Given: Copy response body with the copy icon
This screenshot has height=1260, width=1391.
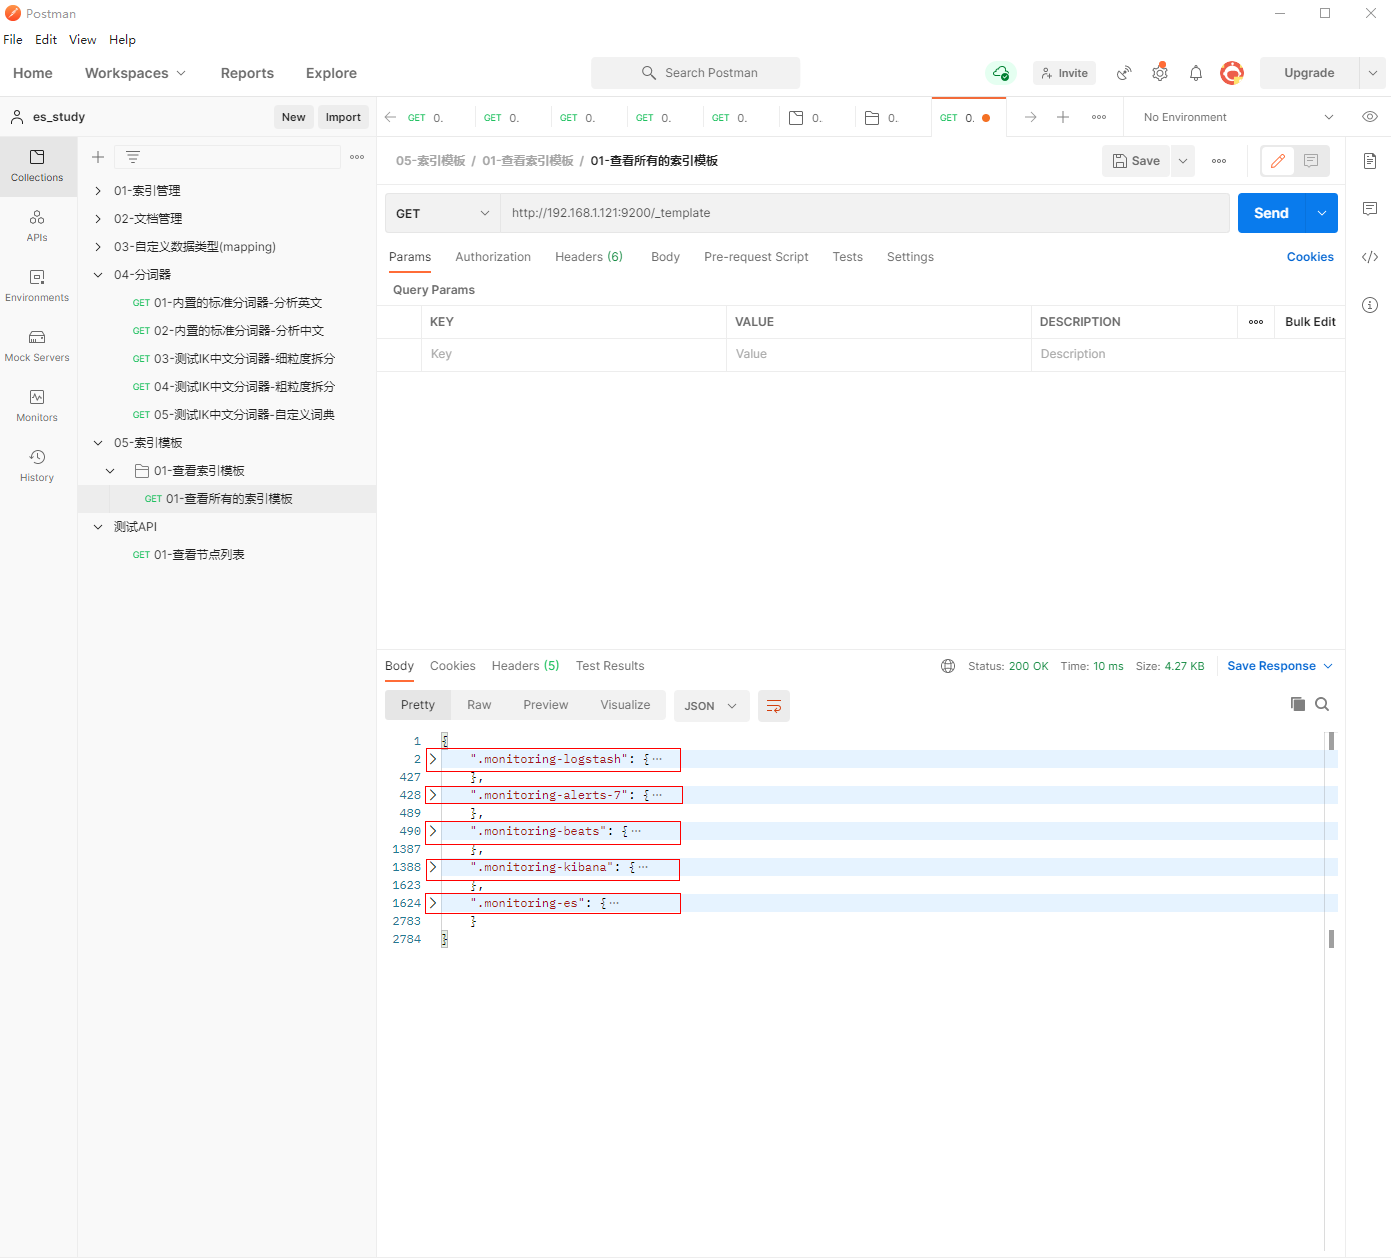Looking at the screenshot, I should [x=1298, y=704].
